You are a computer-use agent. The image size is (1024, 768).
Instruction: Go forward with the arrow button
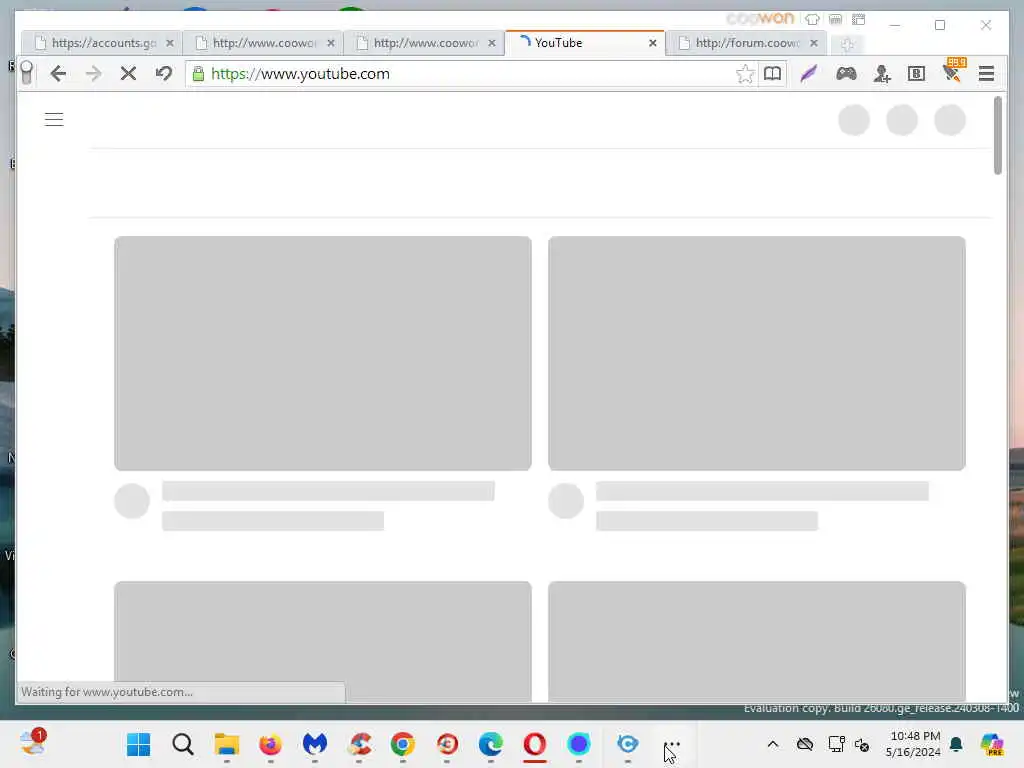(93, 74)
